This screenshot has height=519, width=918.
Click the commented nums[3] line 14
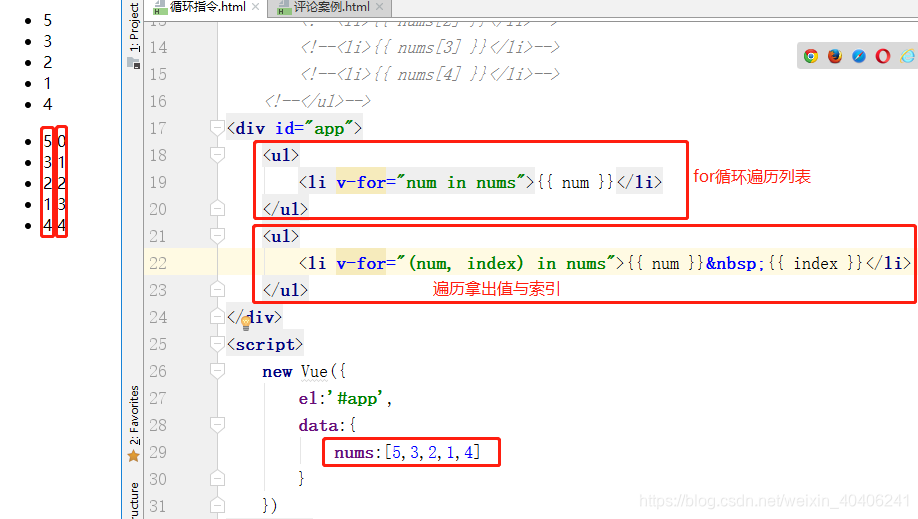tap(430, 47)
